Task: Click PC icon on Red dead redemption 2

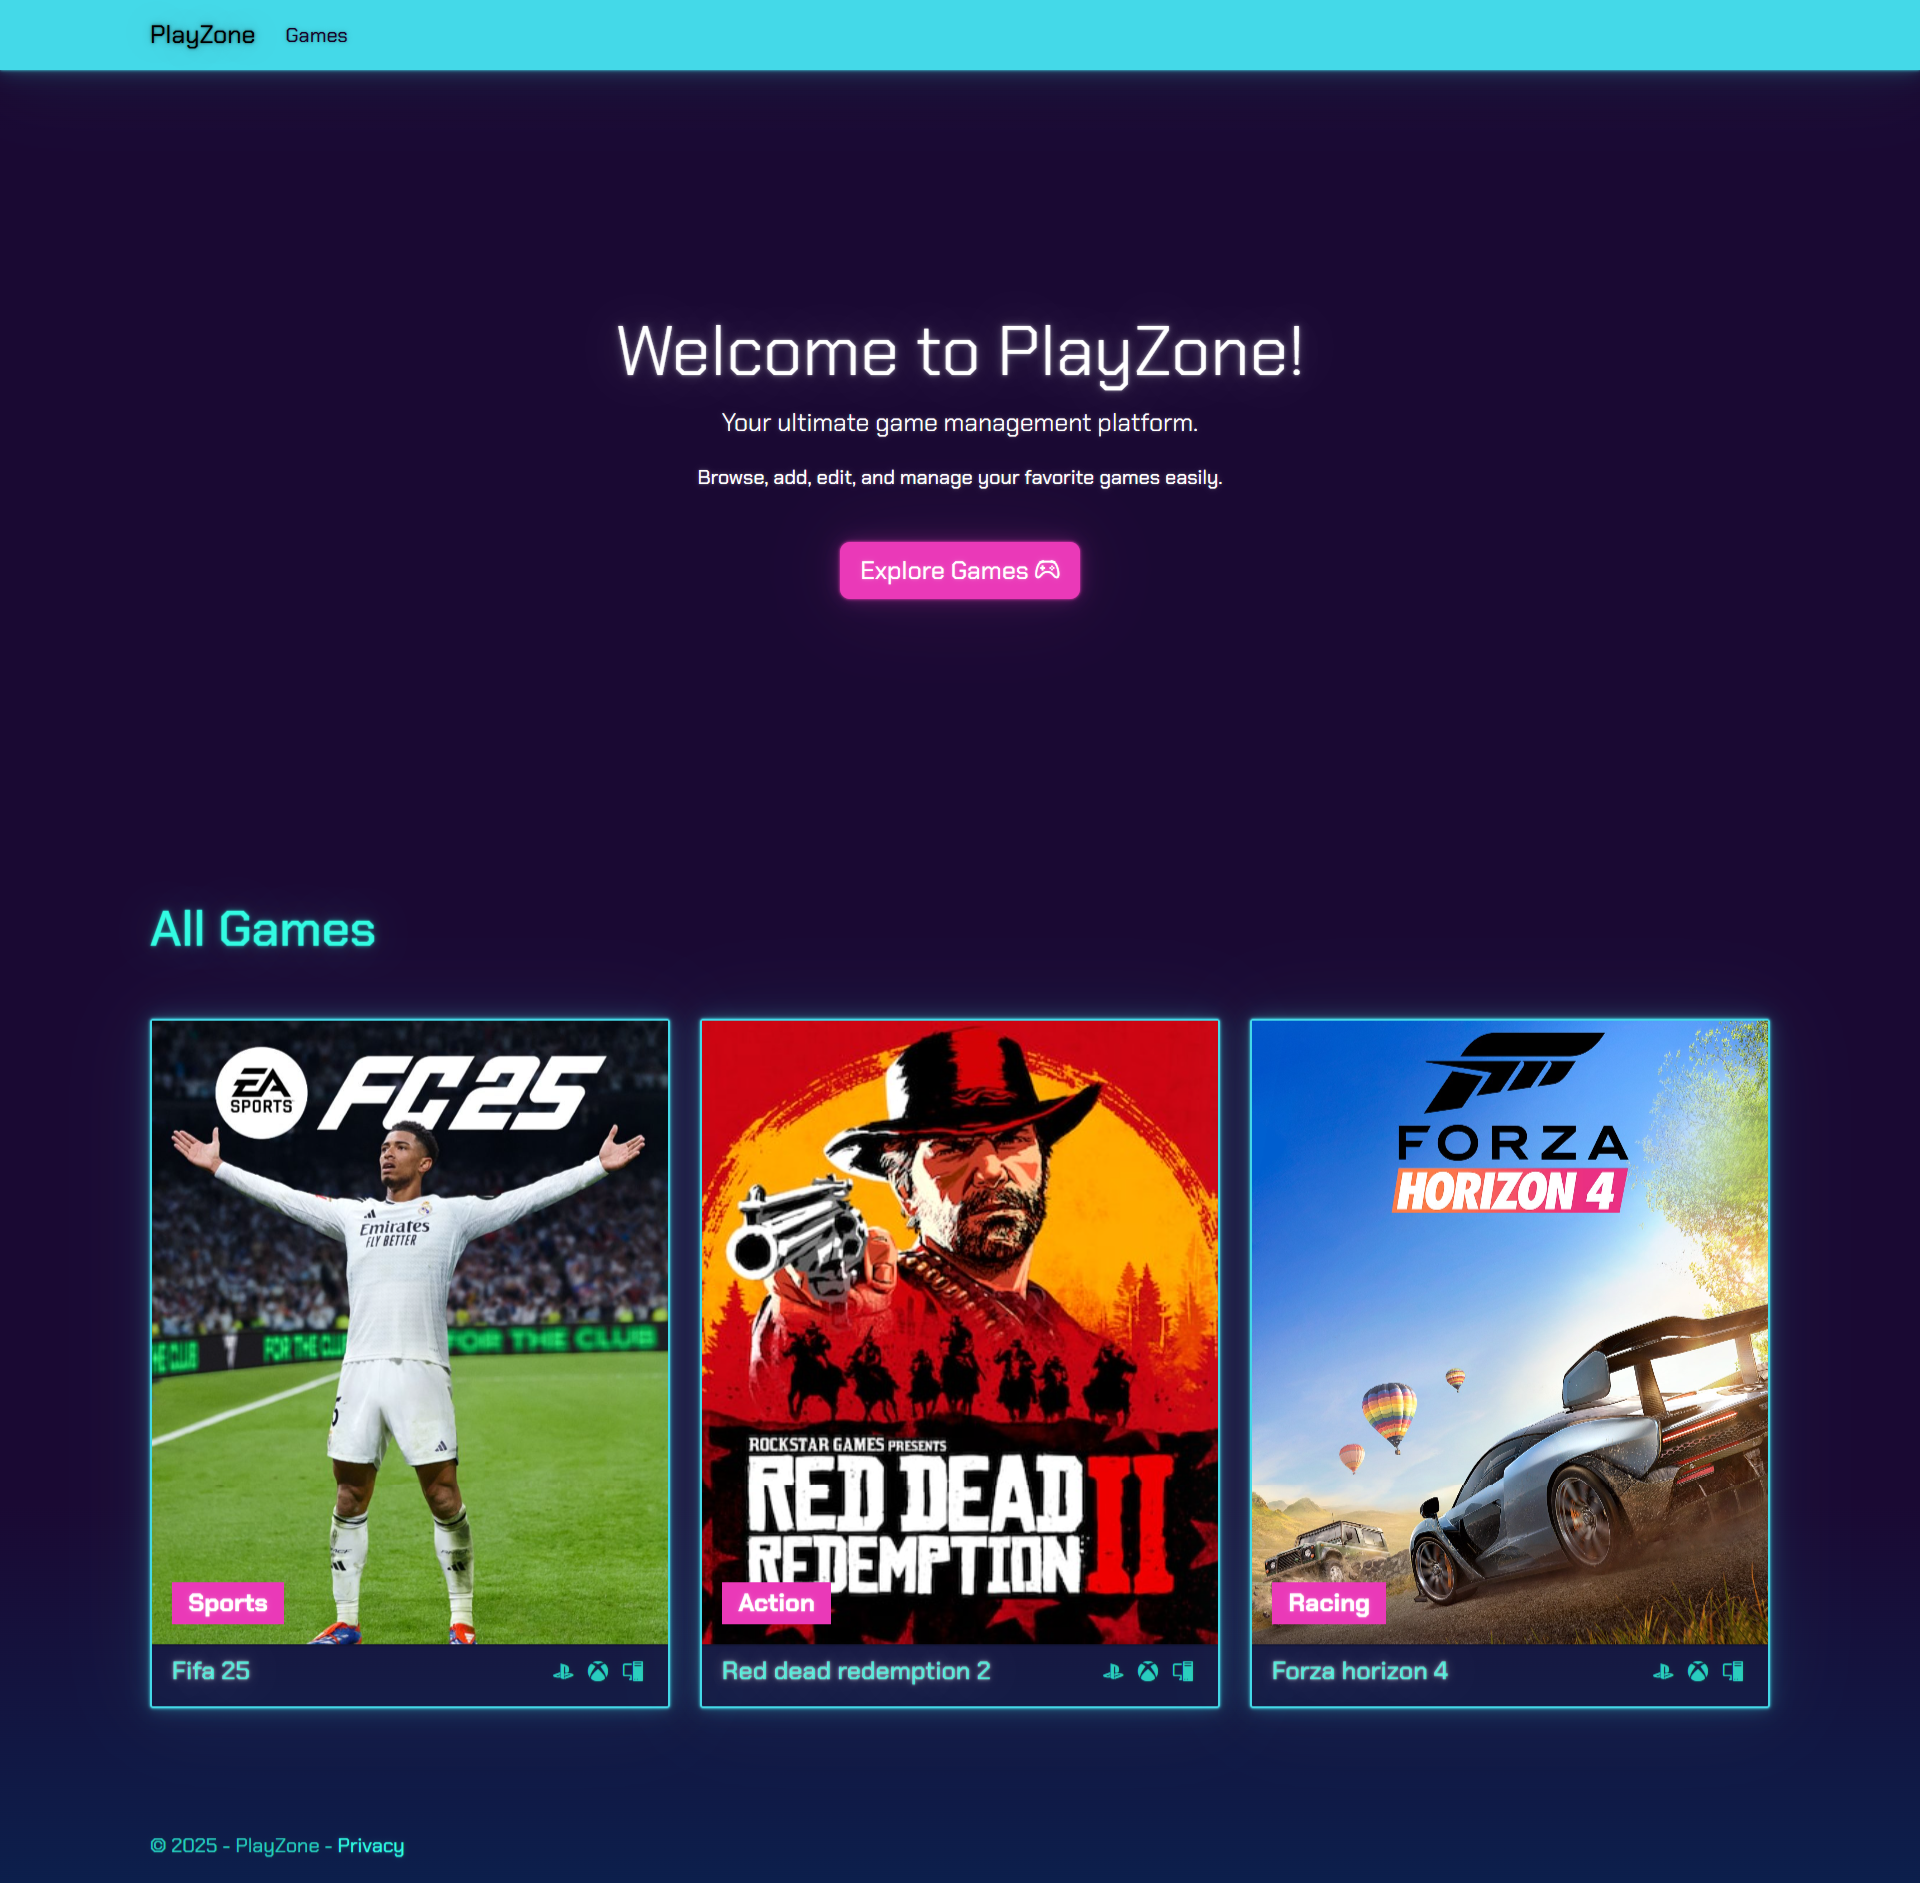Action: [1183, 1672]
